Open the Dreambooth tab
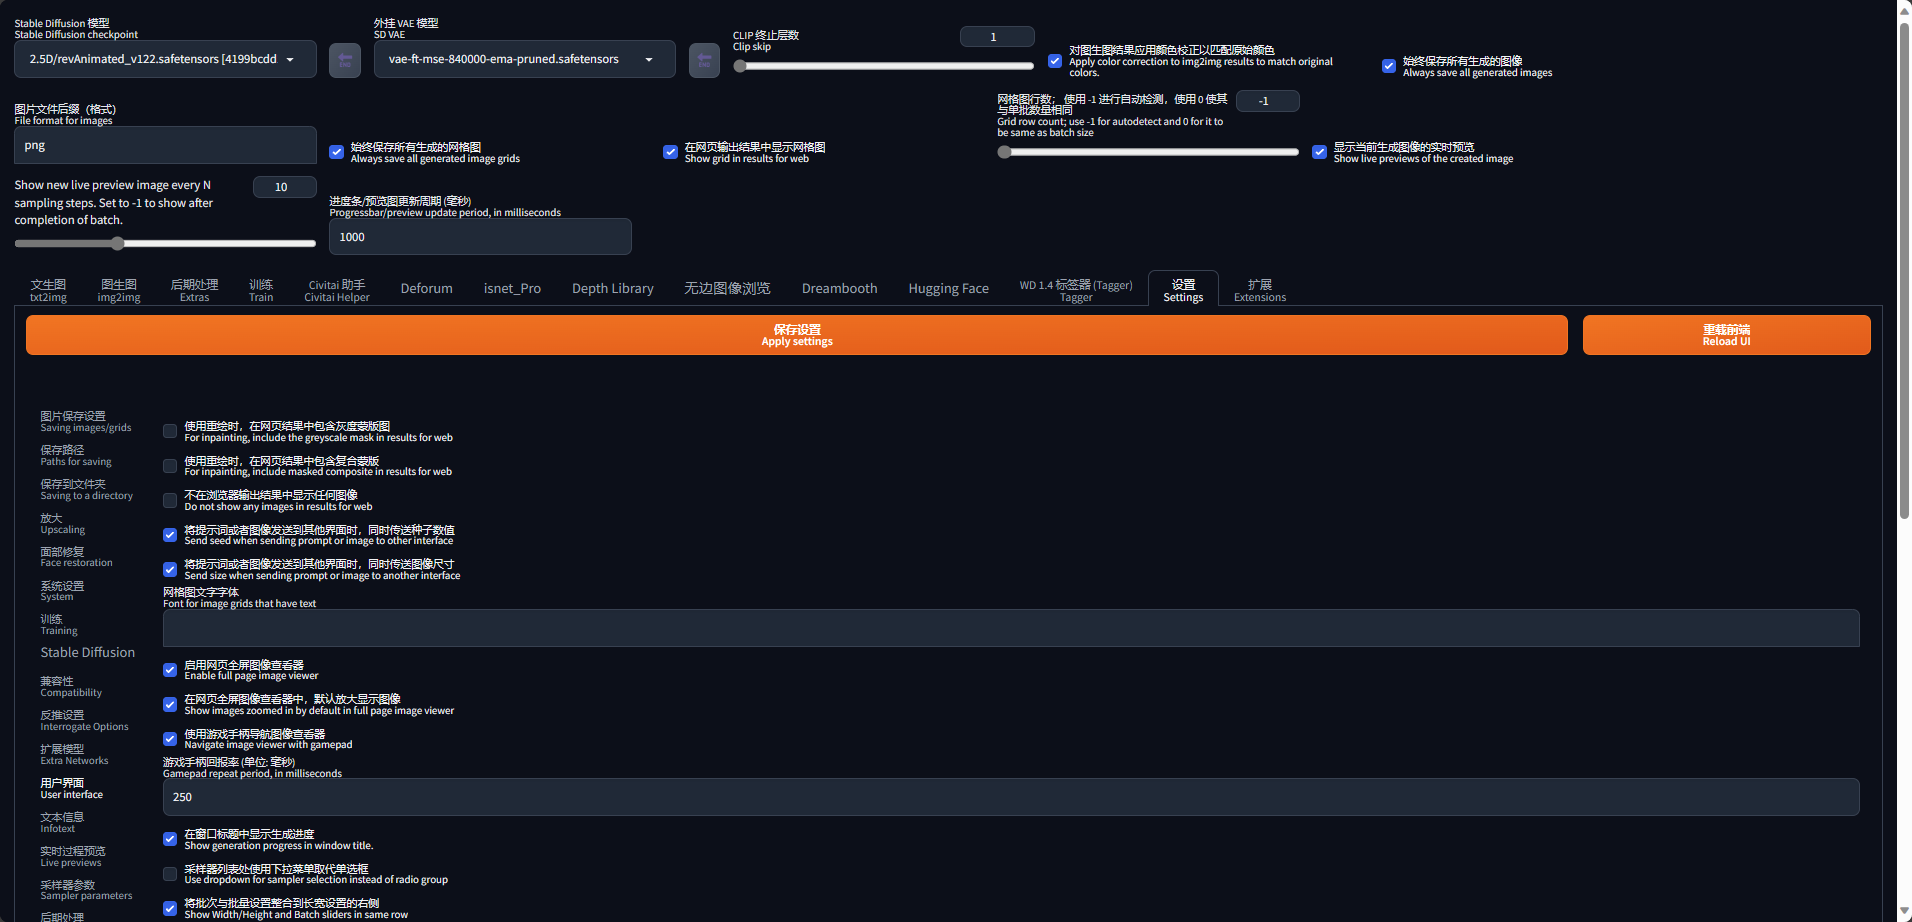Image resolution: width=1912 pixels, height=922 pixels. pyautogui.click(x=839, y=289)
